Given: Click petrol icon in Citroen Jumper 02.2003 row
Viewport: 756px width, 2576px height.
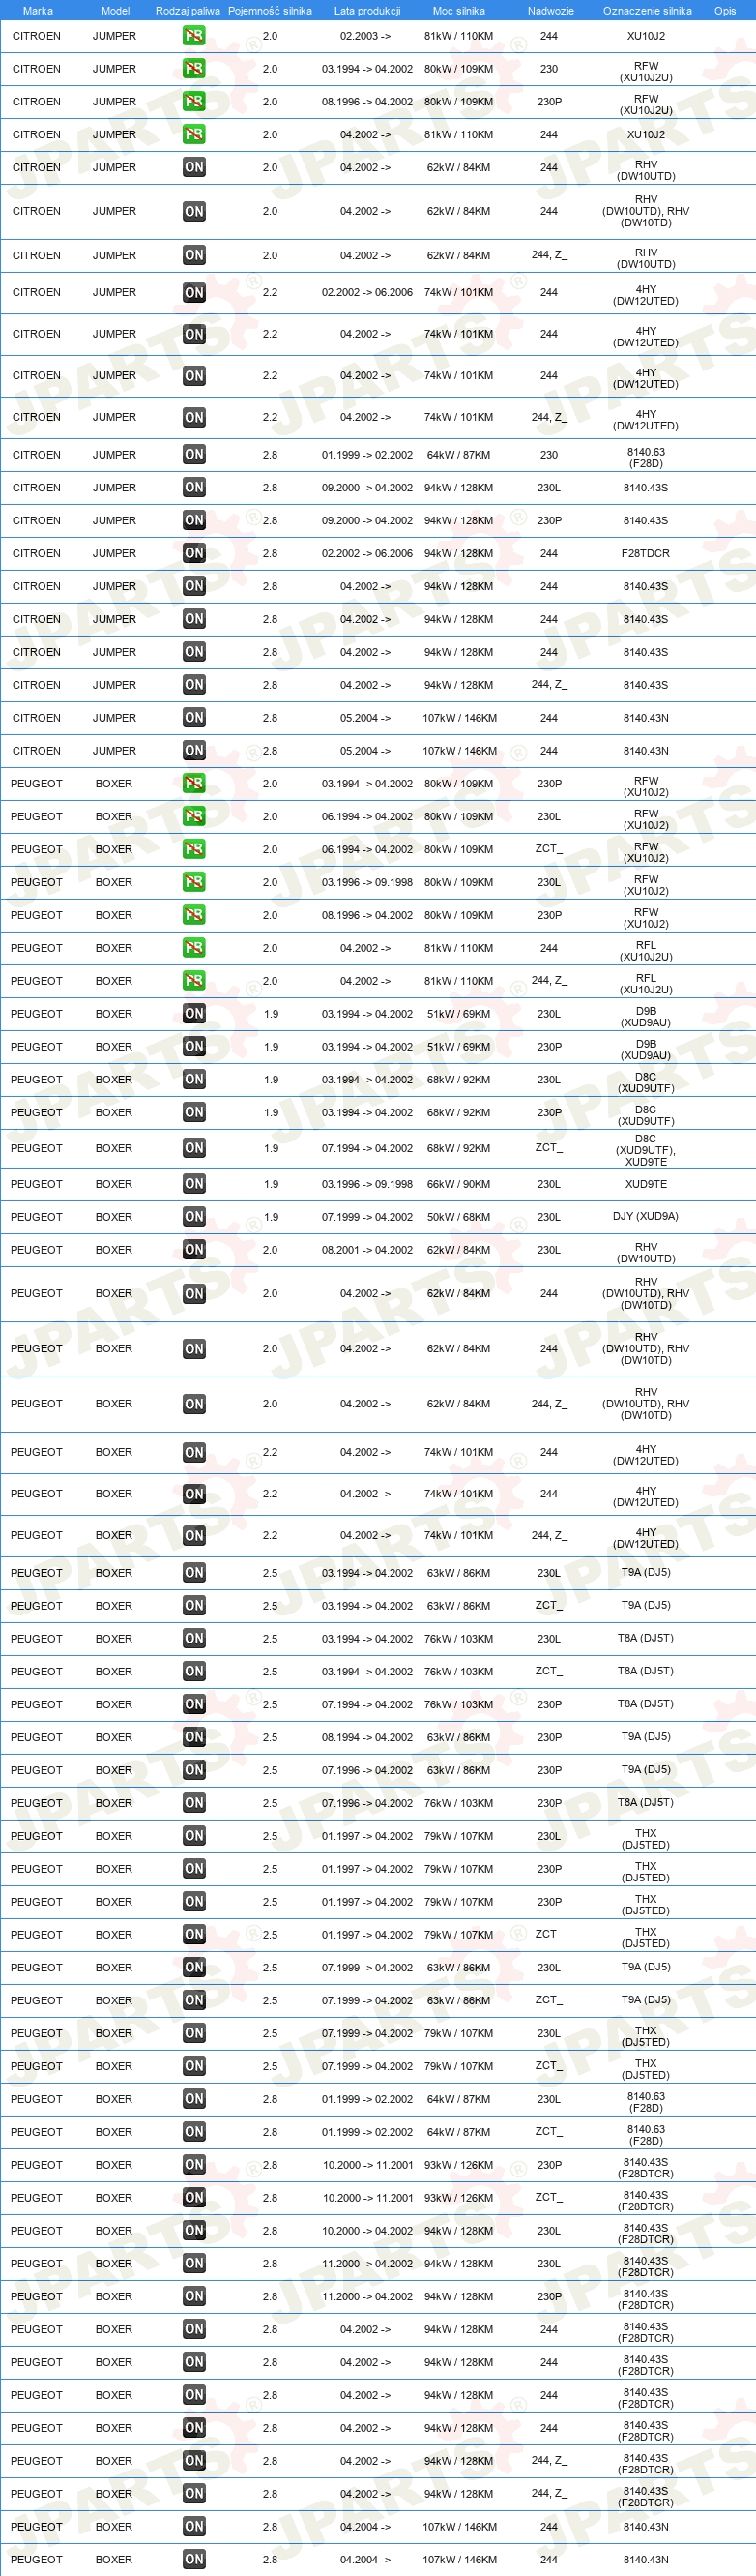Looking at the screenshot, I should tap(194, 36).
